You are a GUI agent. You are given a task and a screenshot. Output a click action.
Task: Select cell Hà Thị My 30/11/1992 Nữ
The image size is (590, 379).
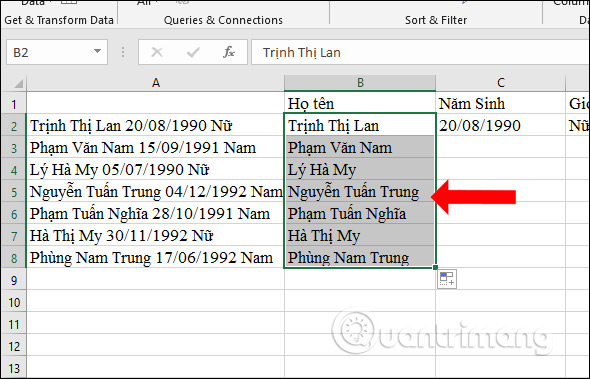155,236
